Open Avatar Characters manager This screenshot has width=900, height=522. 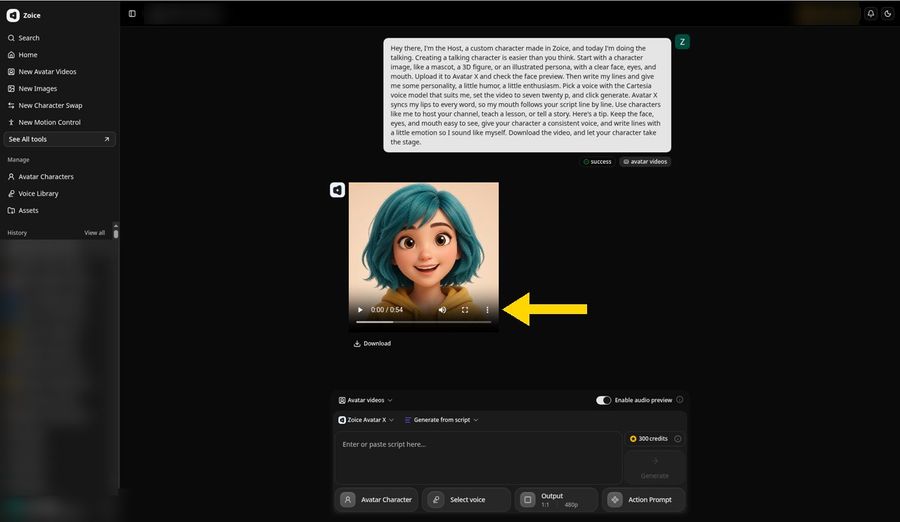click(x=41, y=176)
